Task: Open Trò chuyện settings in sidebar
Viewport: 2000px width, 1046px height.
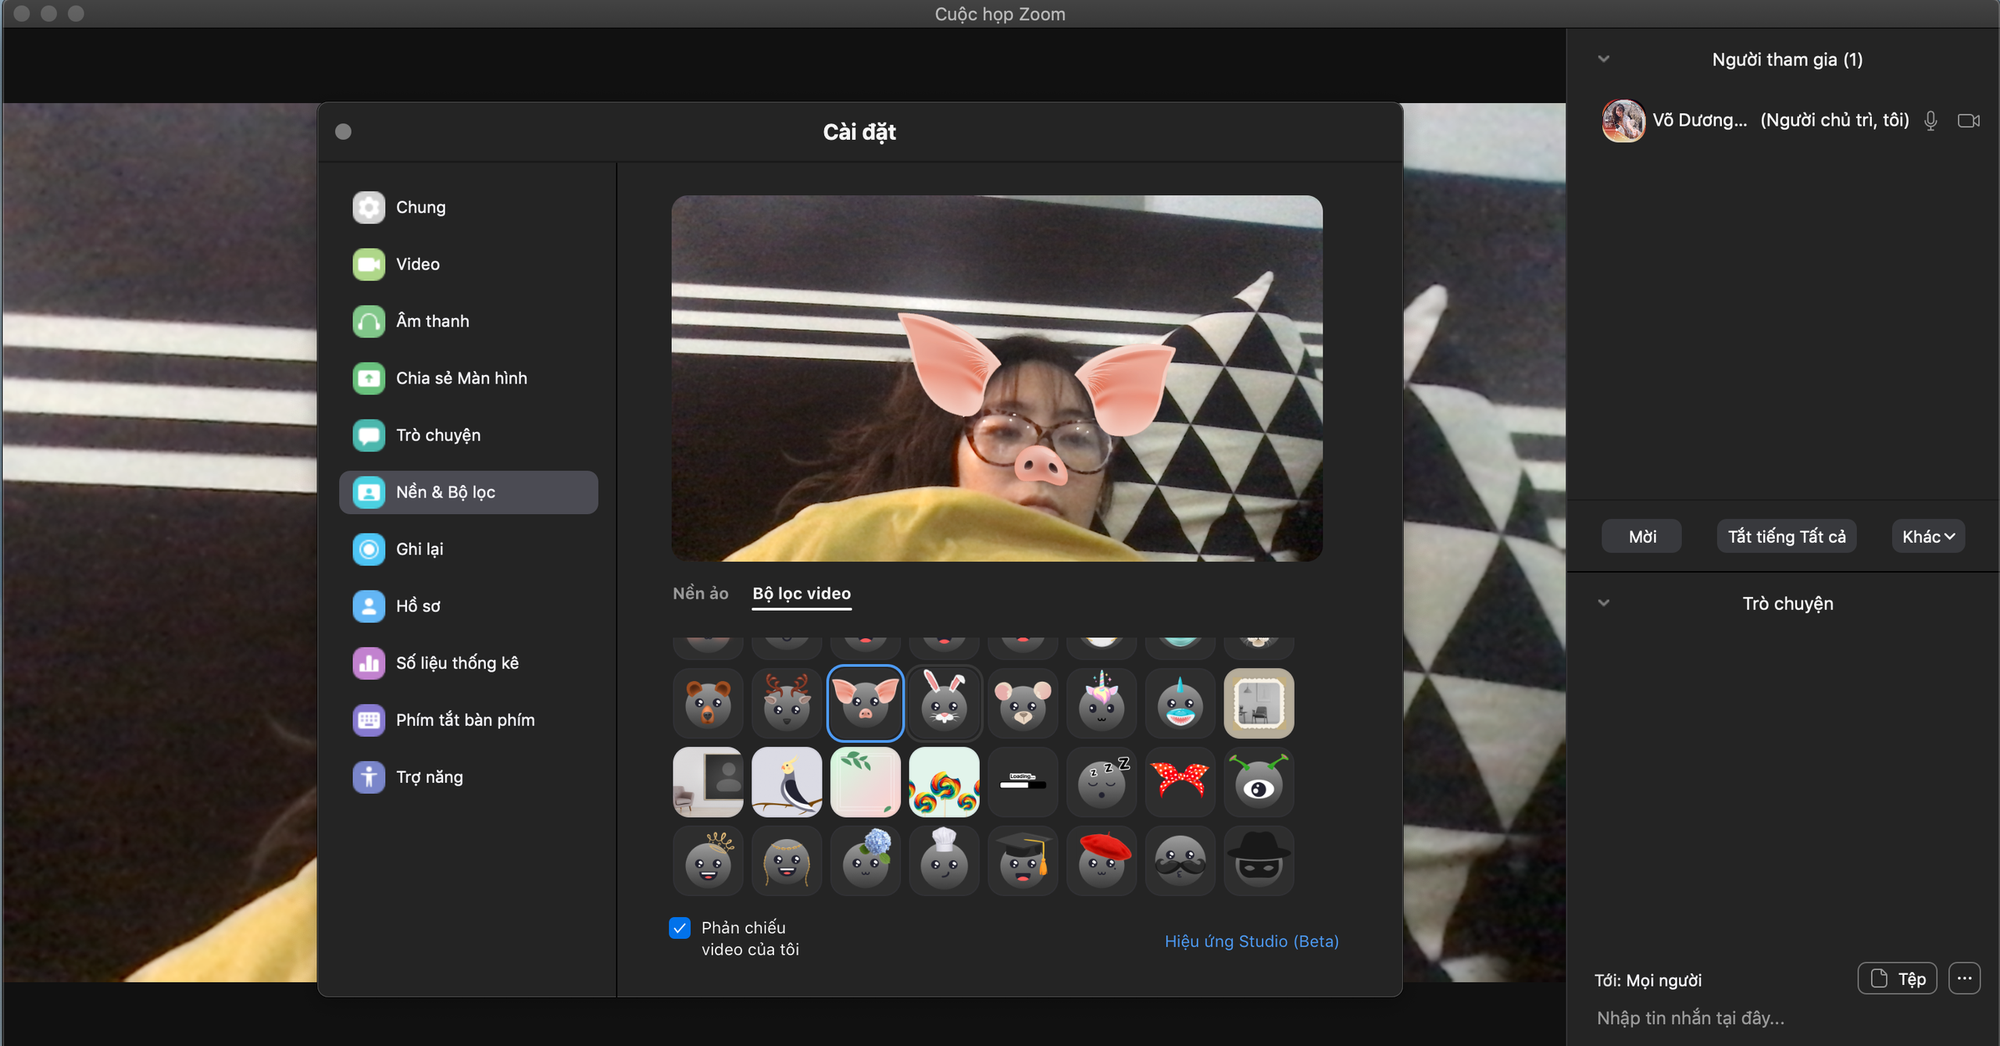Action: click(x=468, y=435)
